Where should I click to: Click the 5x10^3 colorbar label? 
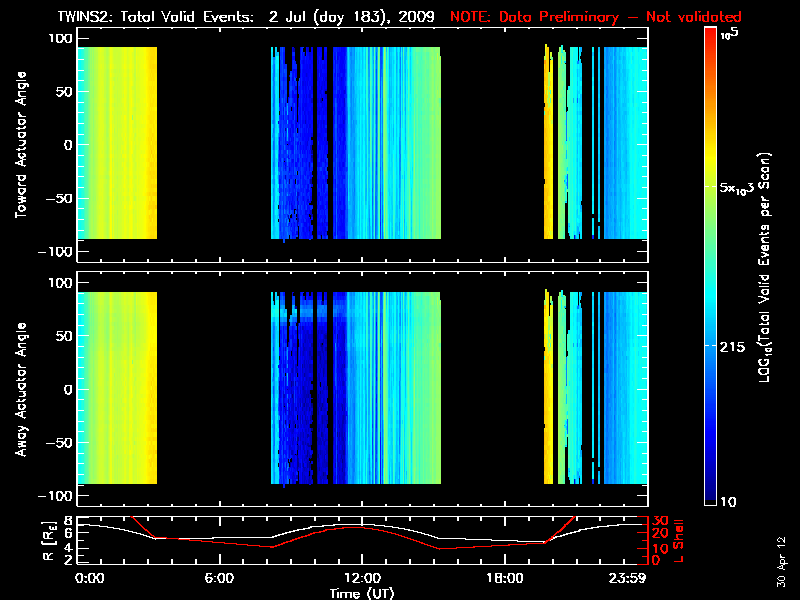(744, 187)
